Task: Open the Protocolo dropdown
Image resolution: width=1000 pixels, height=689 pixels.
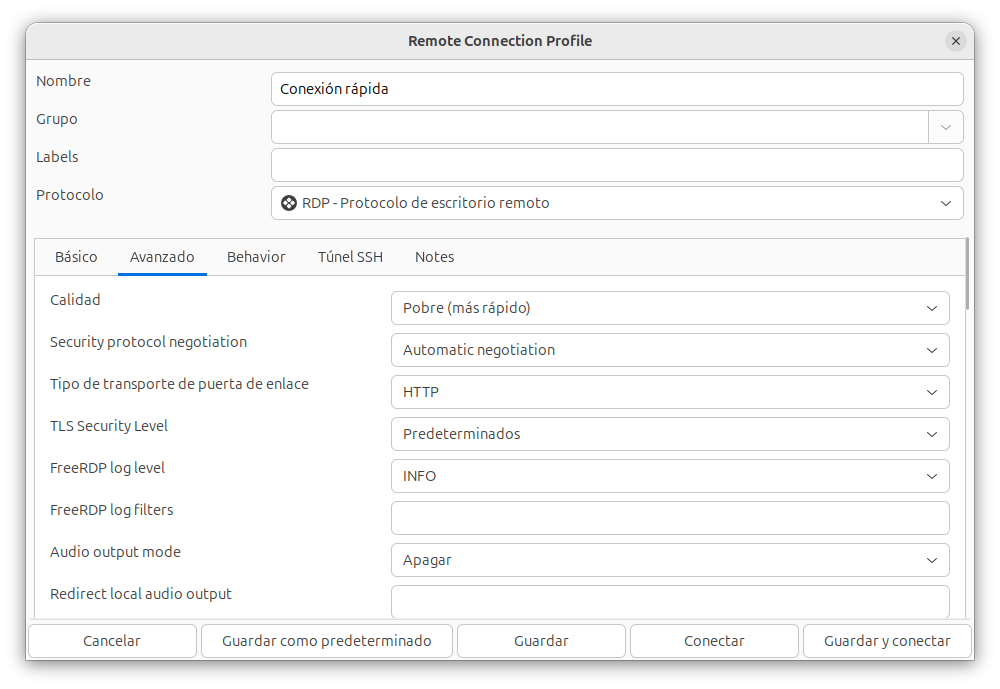Action: (617, 203)
